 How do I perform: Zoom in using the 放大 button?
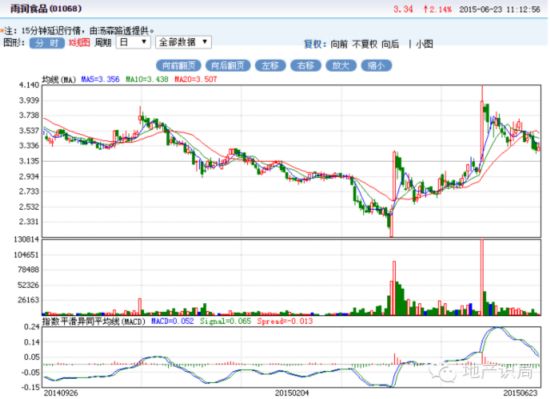click(341, 66)
